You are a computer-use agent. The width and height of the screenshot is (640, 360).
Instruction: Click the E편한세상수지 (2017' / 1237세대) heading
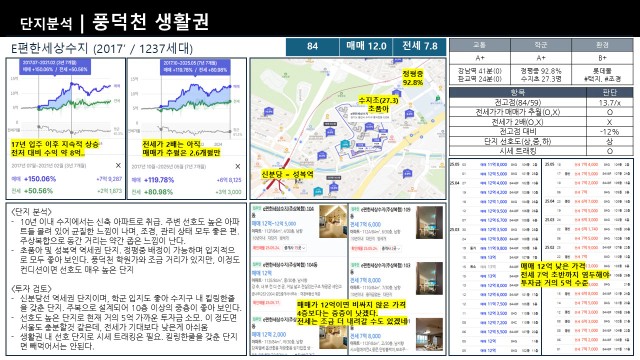pyautogui.click(x=102, y=48)
